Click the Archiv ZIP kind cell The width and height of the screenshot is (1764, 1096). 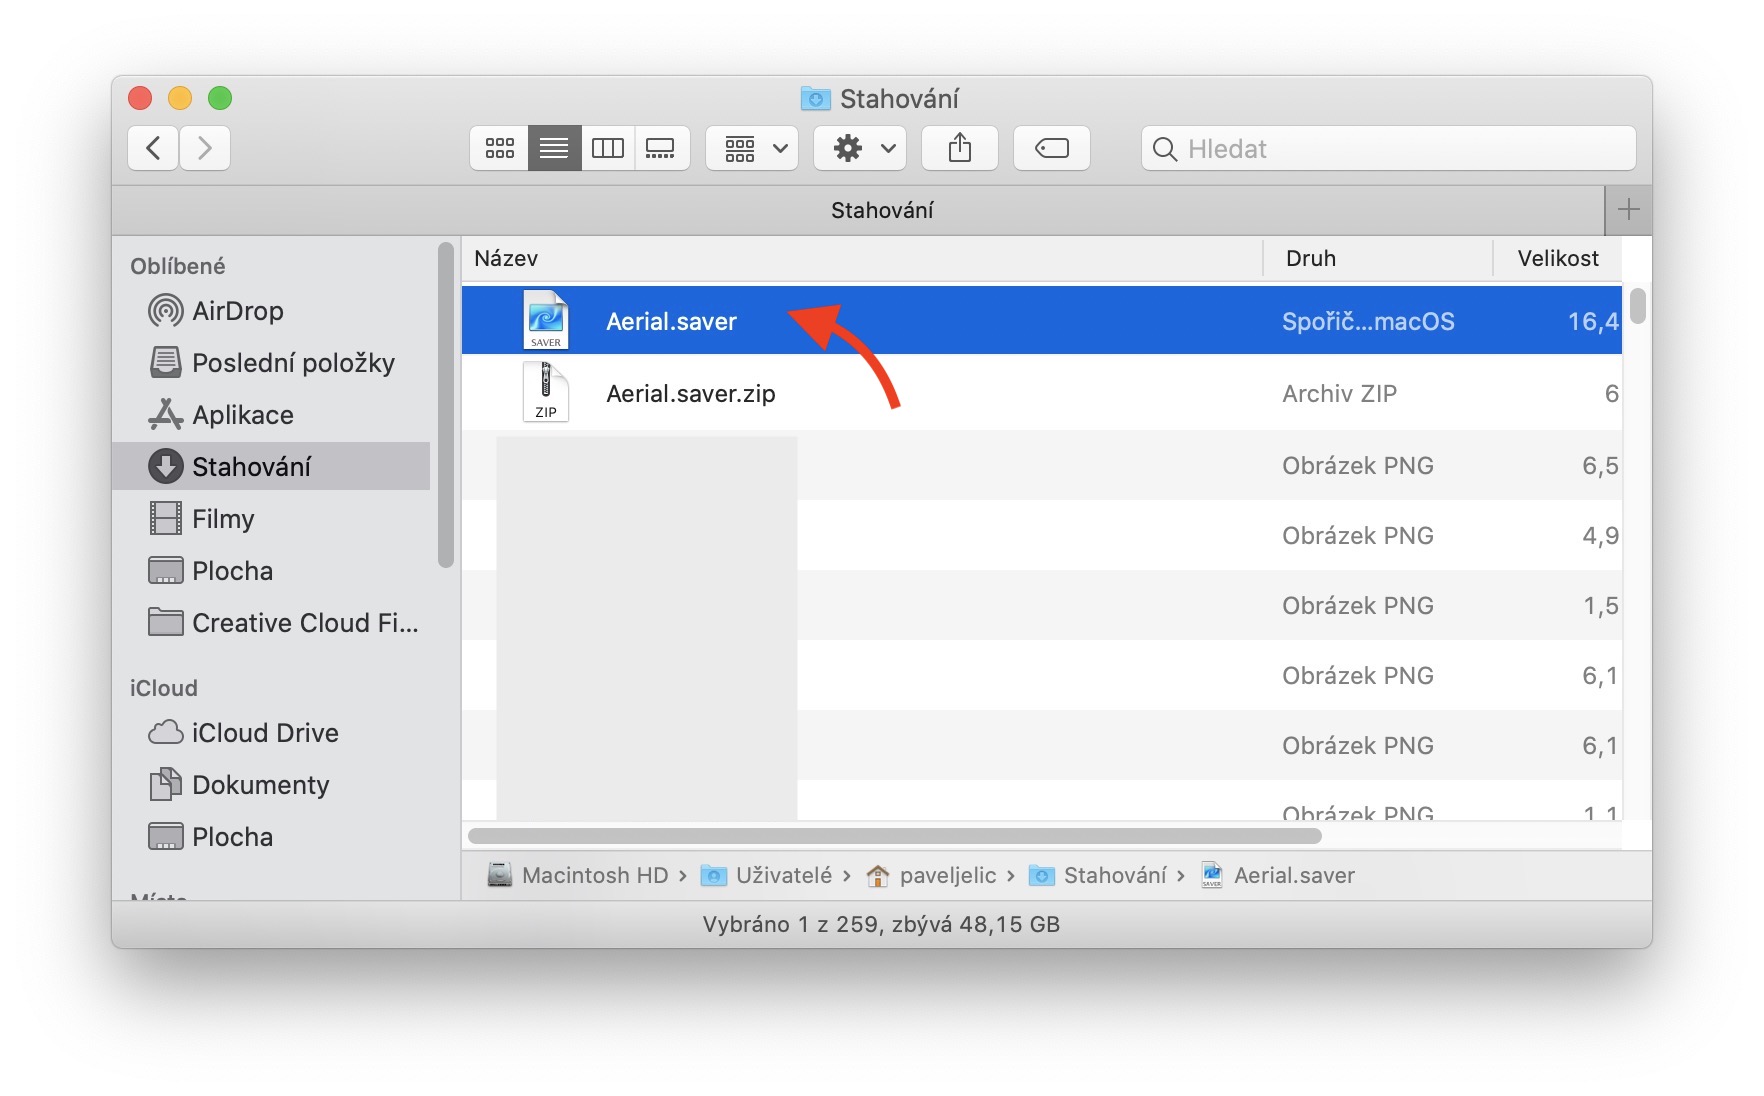point(1339,394)
